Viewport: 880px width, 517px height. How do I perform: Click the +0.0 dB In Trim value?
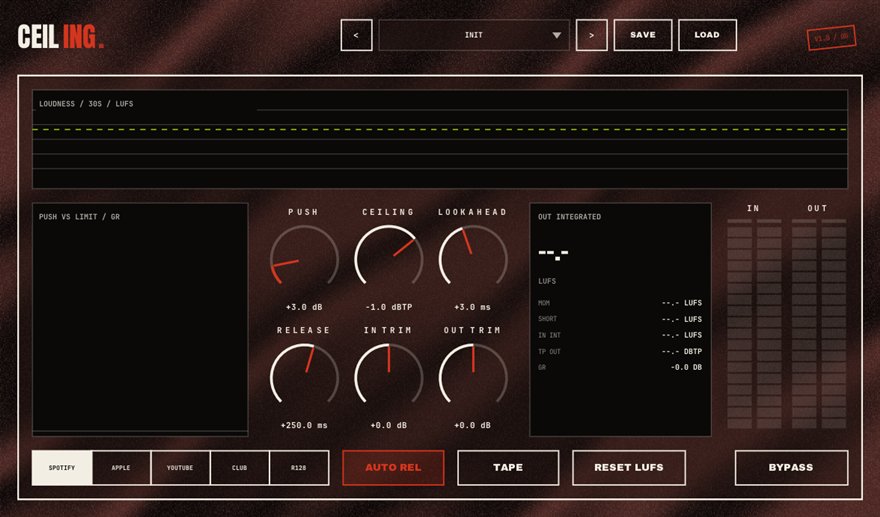click(x=388, y=426)
